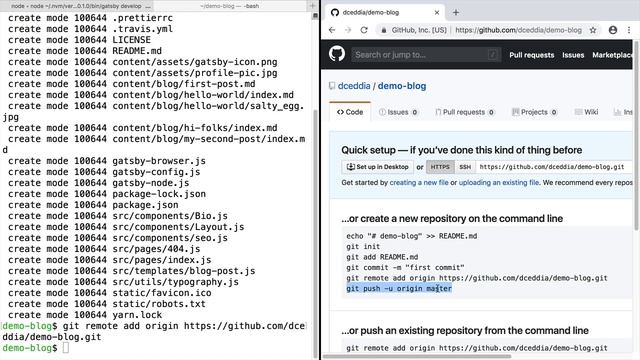Viewport: 640px width, 360px height.
Task: Switch to the demo-blog bash Terminal tab
Action: 230,6
